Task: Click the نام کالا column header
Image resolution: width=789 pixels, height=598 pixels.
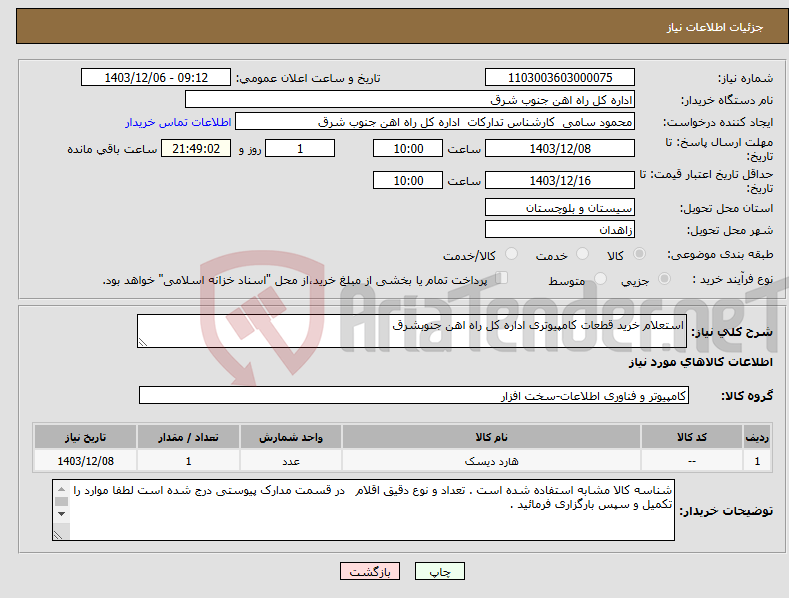Action: pyautogui.click(x=491, y=437)
